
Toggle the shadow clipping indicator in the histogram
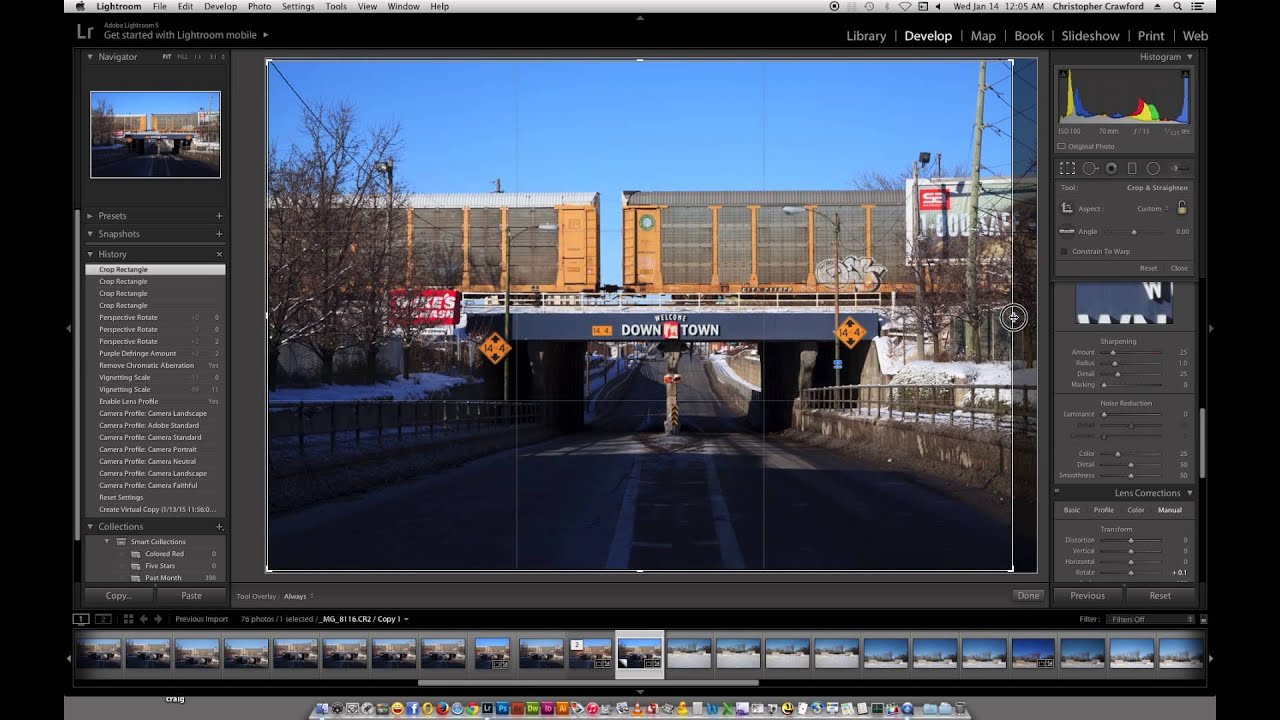(x=1062, y=73)
